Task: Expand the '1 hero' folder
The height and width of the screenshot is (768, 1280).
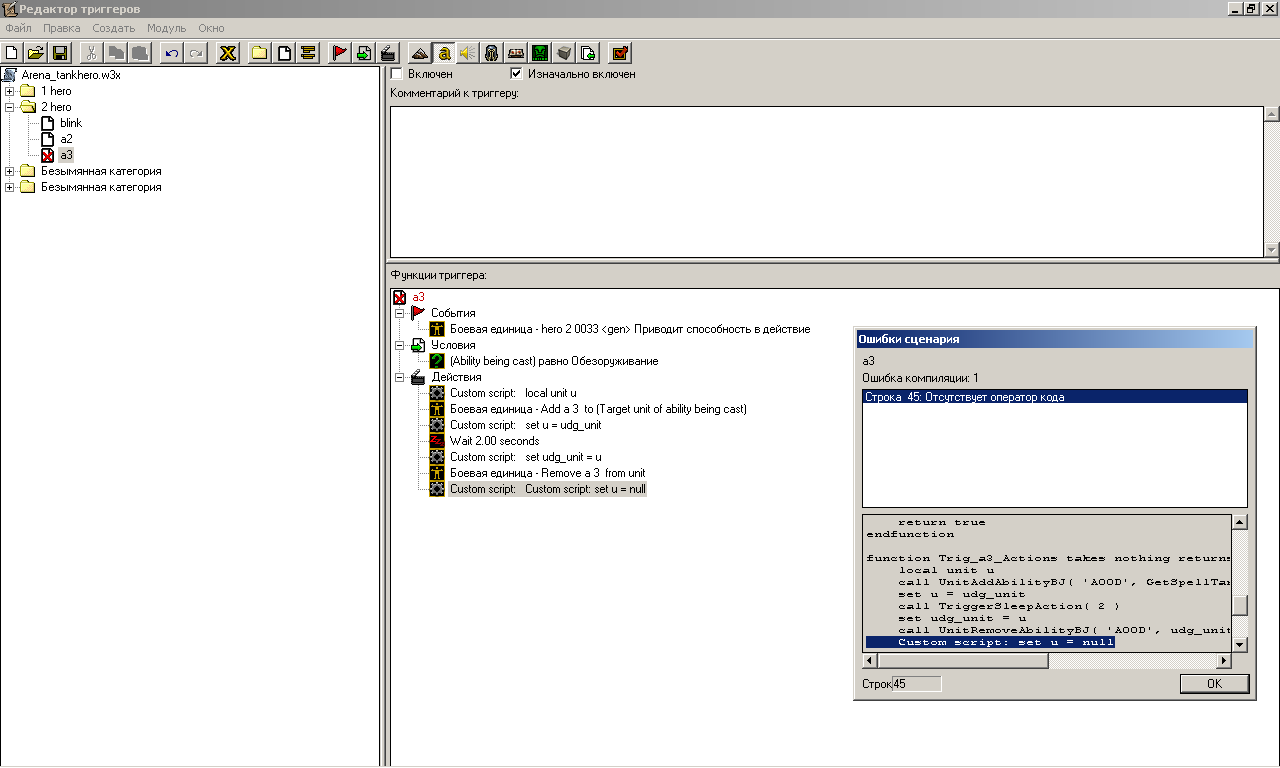Action: [10, 91]
